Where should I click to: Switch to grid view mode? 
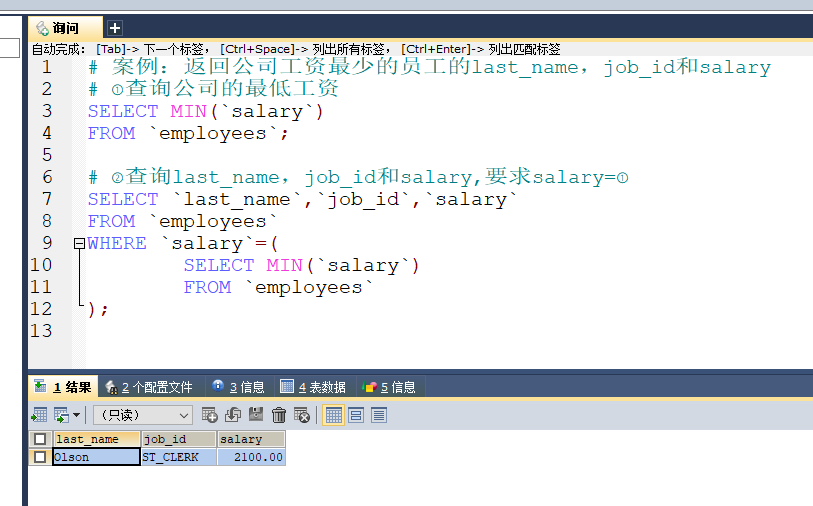[x=333, y=415]
